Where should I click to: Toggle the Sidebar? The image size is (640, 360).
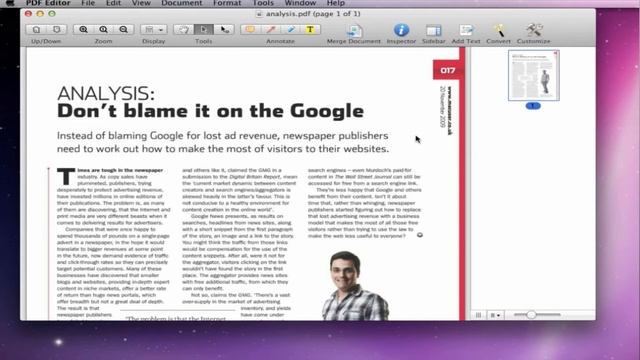click(433, 31)
